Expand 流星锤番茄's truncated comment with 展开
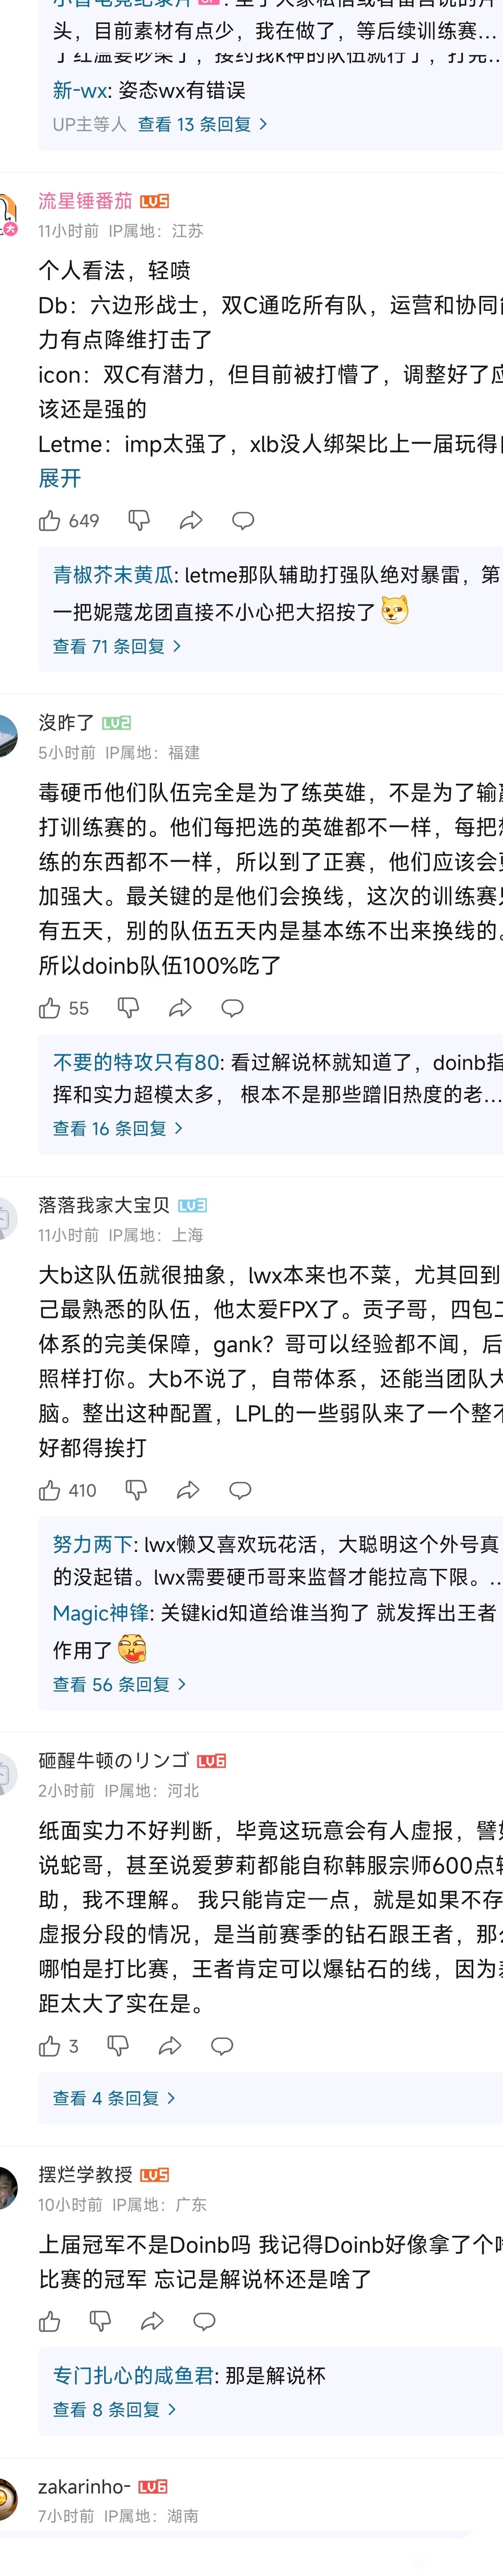Viewport: 503px width, 2576px height. pos(59,478)
